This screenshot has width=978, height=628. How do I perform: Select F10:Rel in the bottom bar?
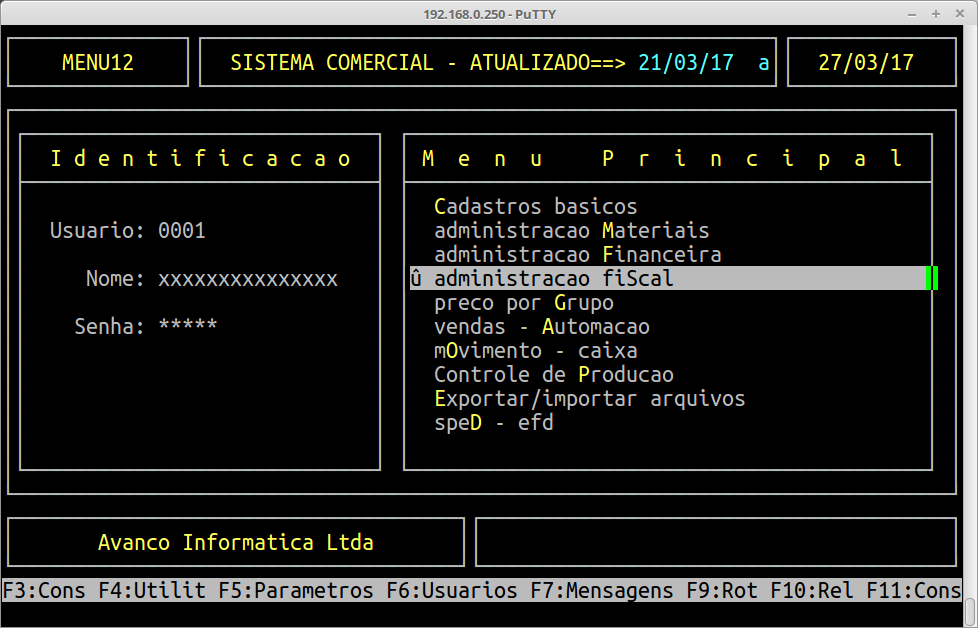click(821, 591)
